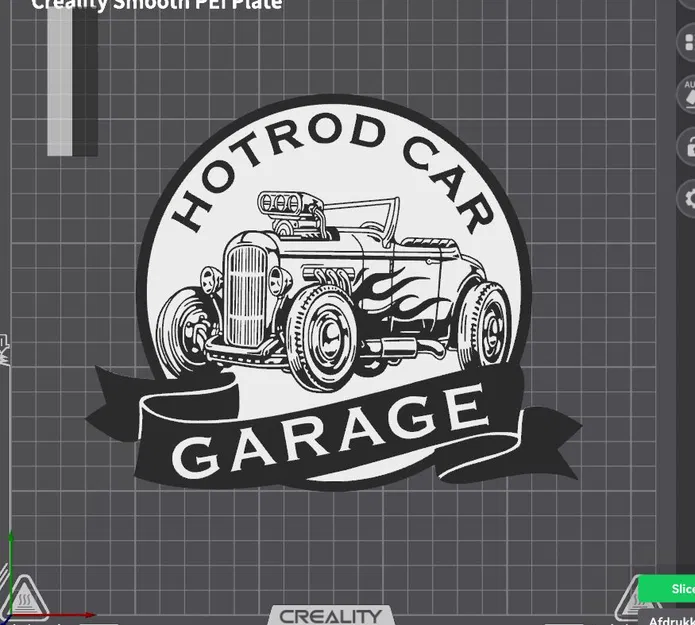Toggle the plate lock padlock icon
695x625 pixels.
688,146
